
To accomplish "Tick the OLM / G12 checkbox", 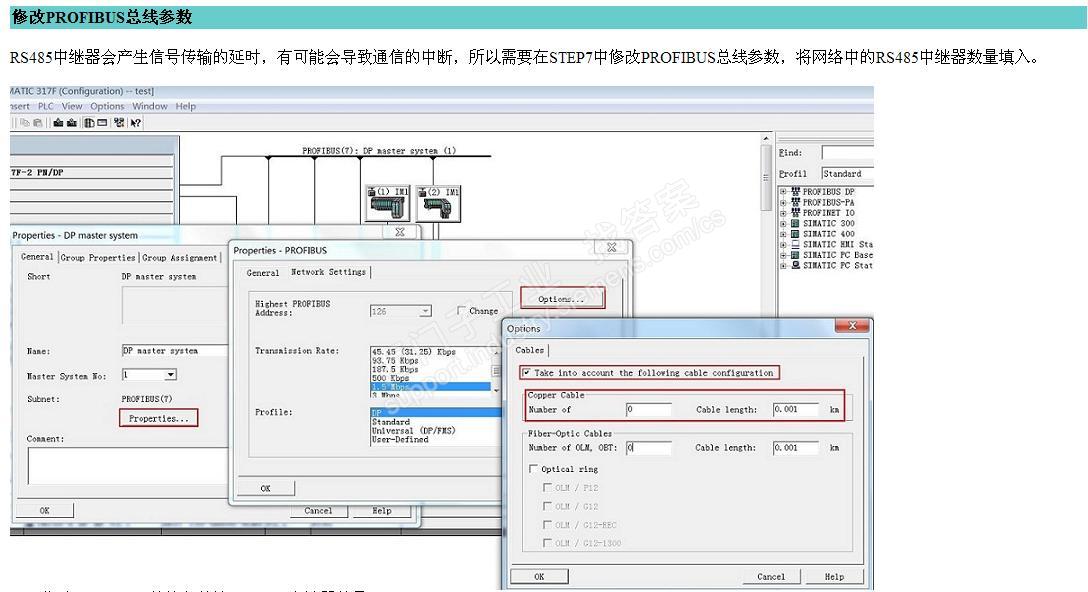I will pyautogui.click(x=547, y=507).
